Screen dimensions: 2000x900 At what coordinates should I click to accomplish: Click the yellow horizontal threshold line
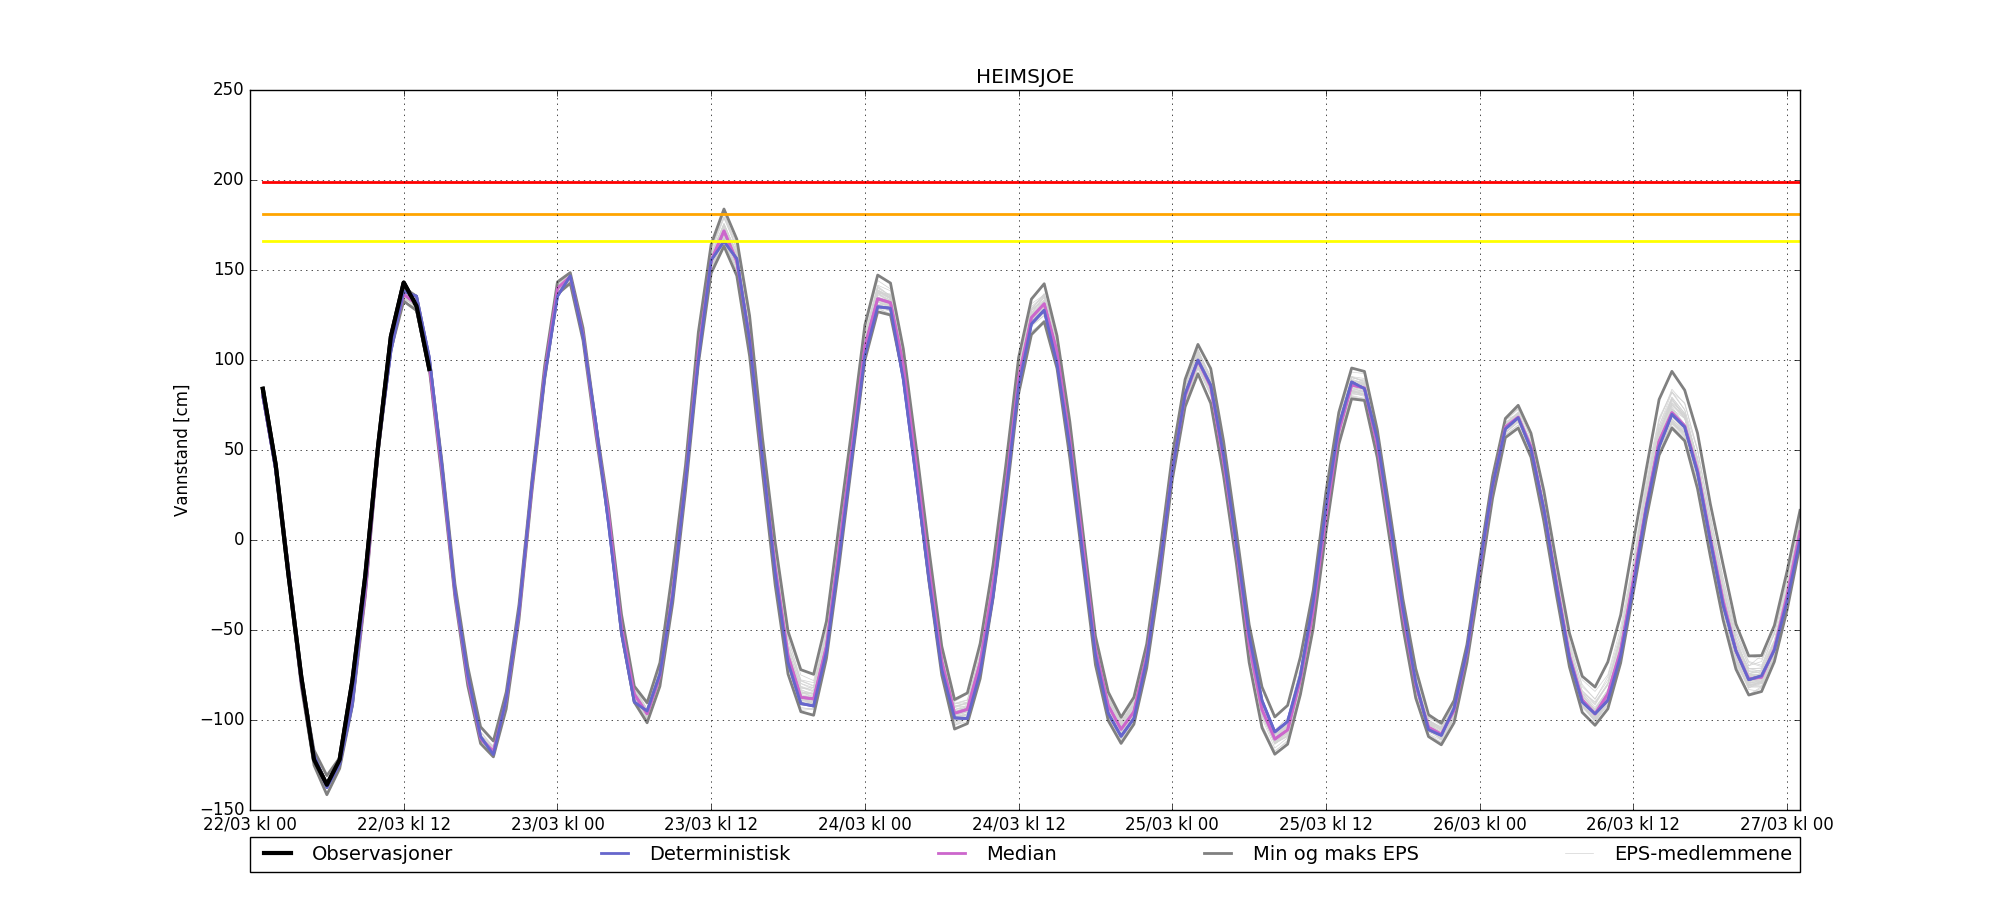pos(1000,241)
